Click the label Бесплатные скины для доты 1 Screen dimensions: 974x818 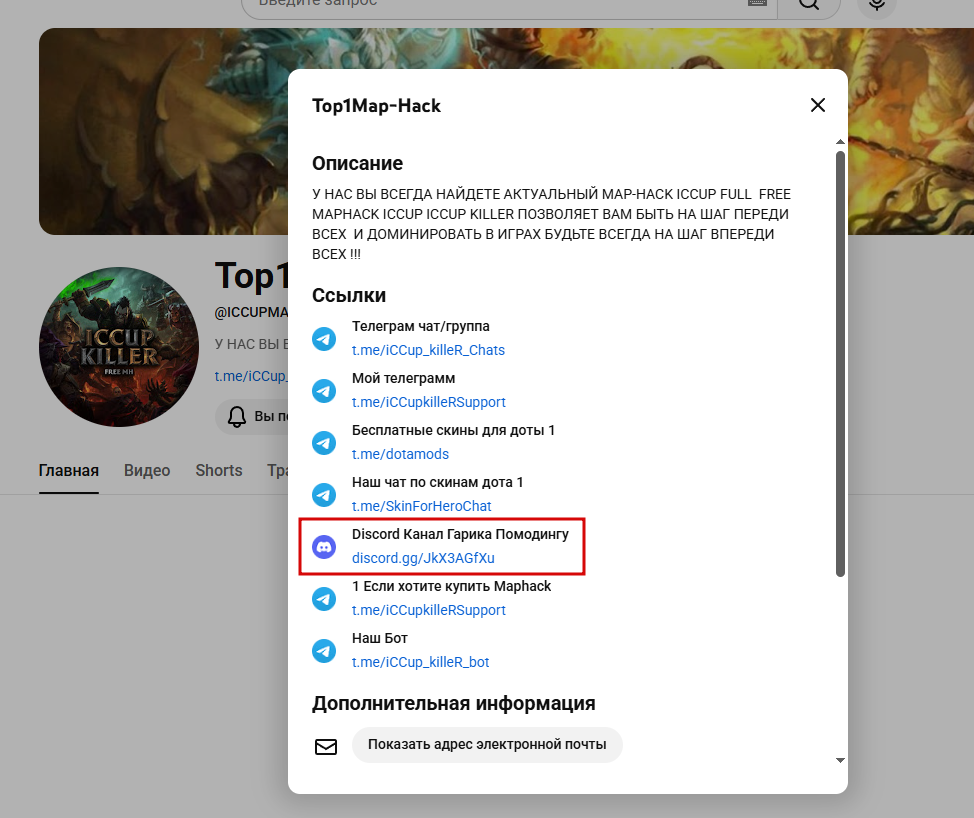(x=453, y=430)
